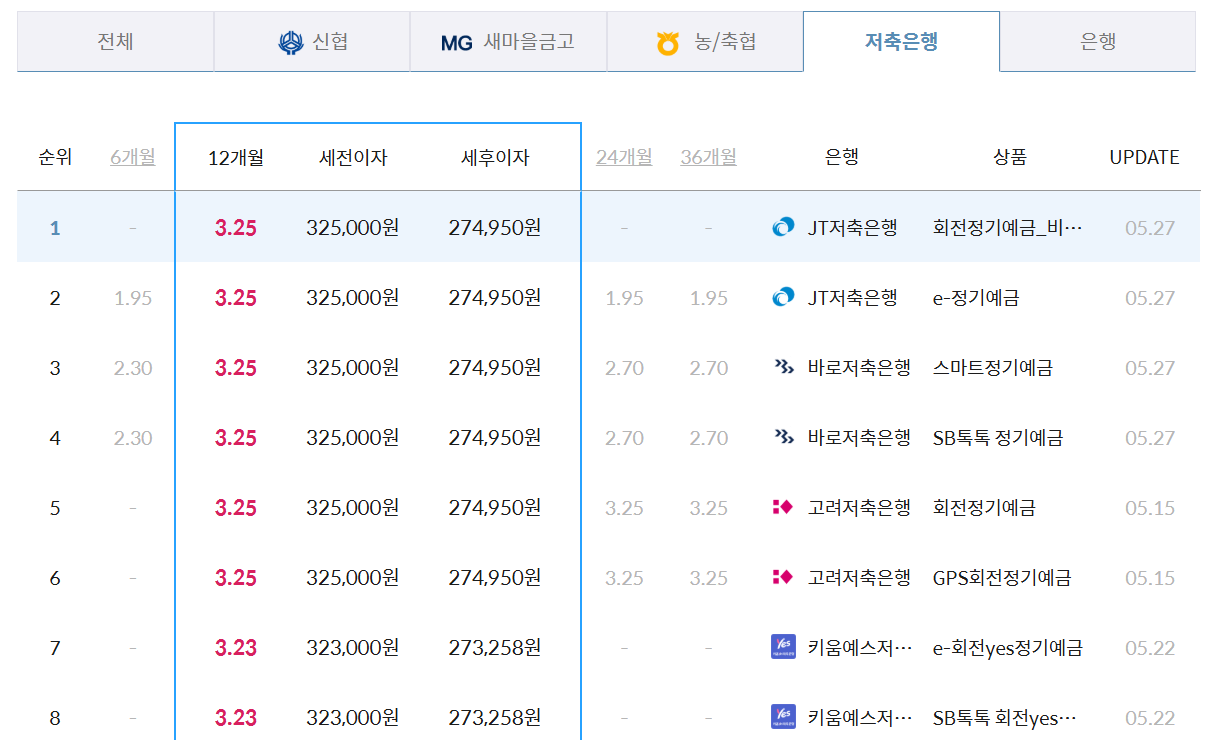Screen dimensions: 1223x740
Task: Click JT저축은행 bank name in rank 2 row
Action: click(852, 298)
